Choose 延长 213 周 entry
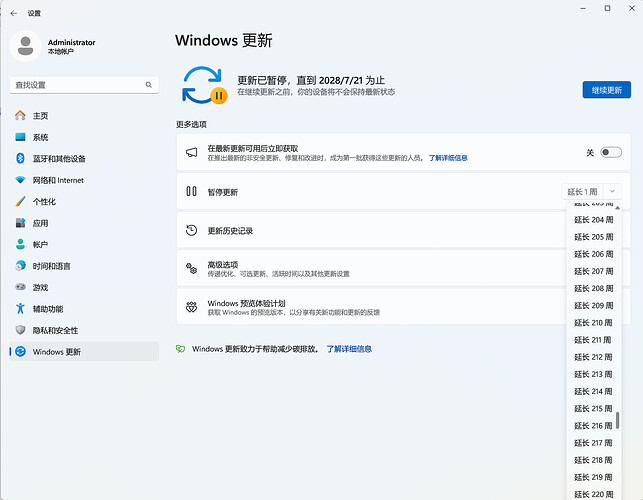Screen dimensions: 643x500 coord(593,374)
